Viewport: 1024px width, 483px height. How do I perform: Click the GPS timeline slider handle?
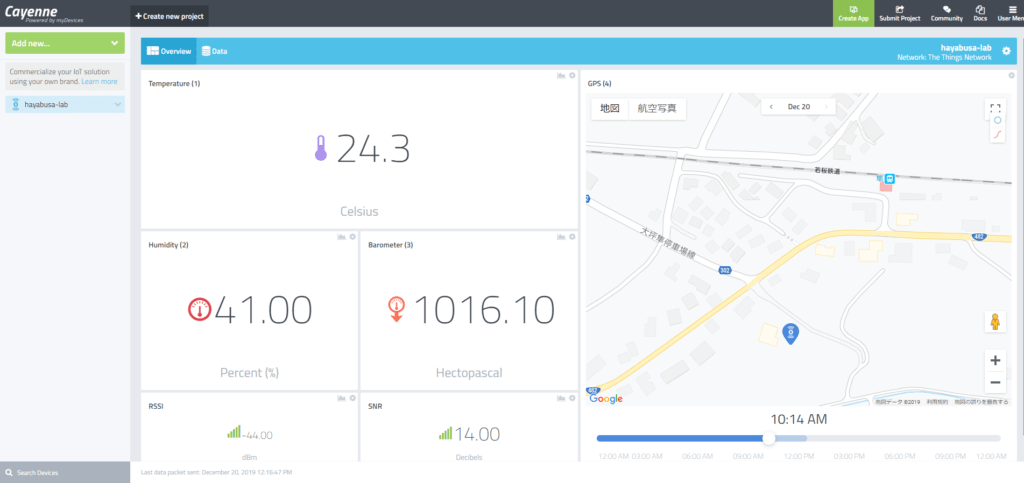click(x=768, y=438)
